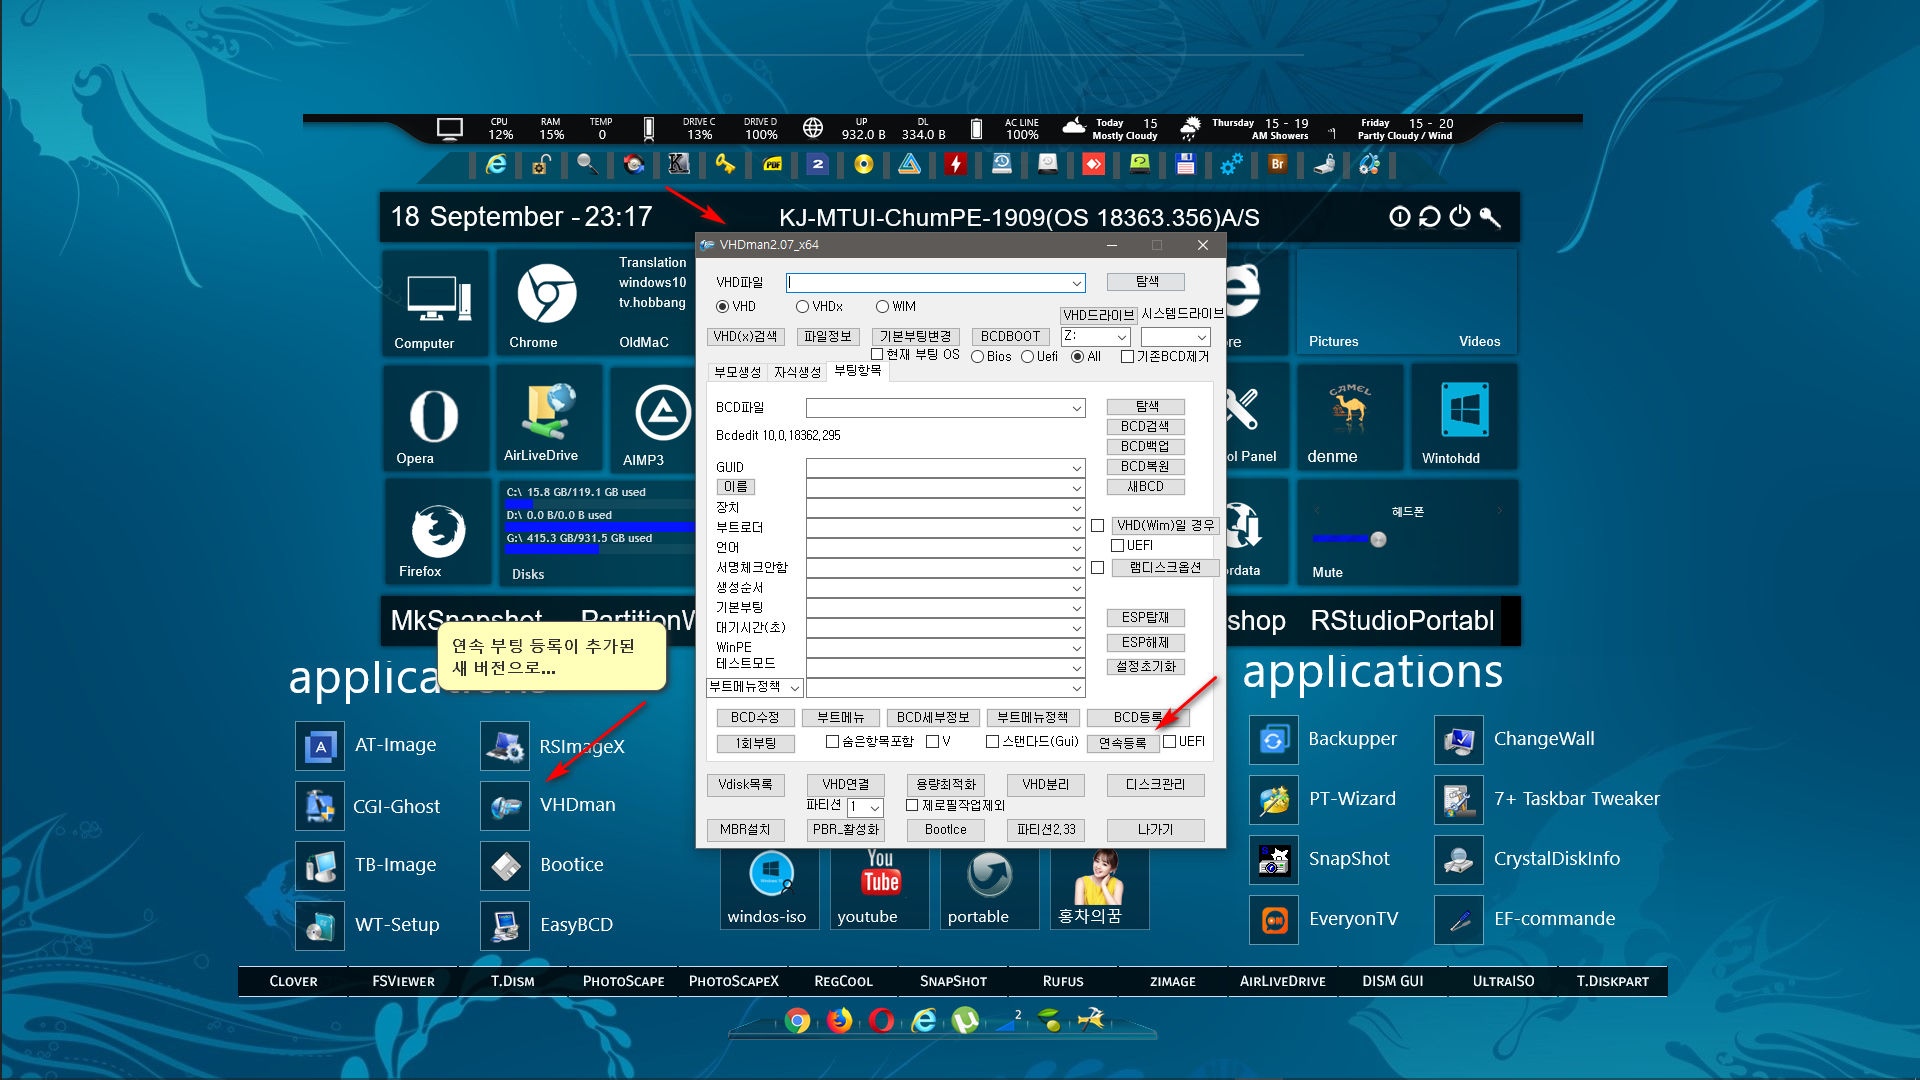The image size is (1920, 1080).
Task: Open the Computer tile
Action: [435, 303]
